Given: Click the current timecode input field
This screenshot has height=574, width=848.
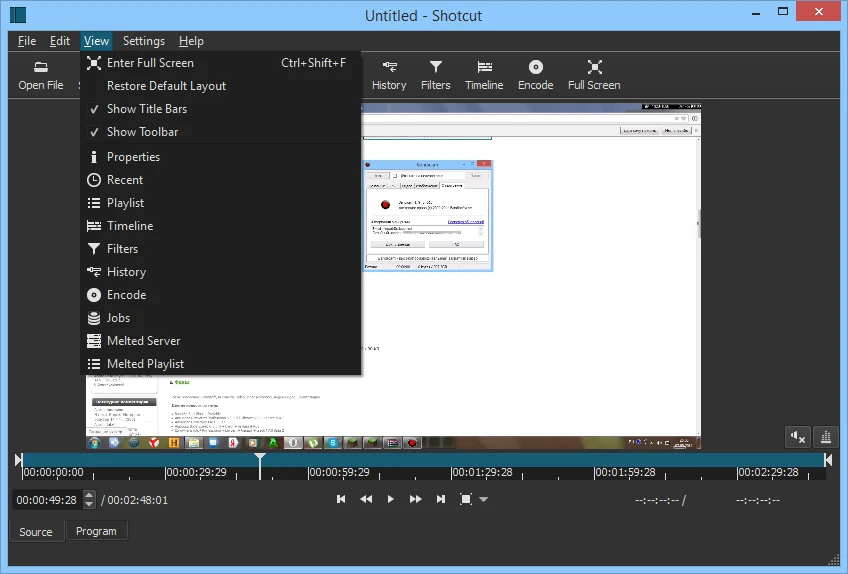Looking at the screenshot, I should click(x=47, y=500).
